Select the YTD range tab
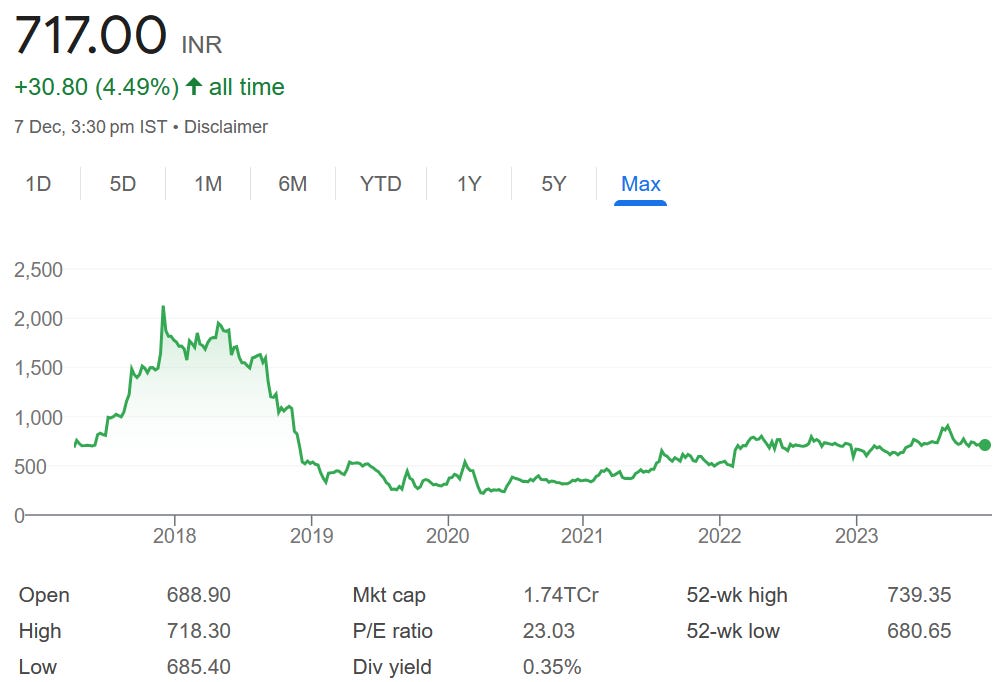The width and height of the screenshot is (1000, 682). click(x=381, y=184)
